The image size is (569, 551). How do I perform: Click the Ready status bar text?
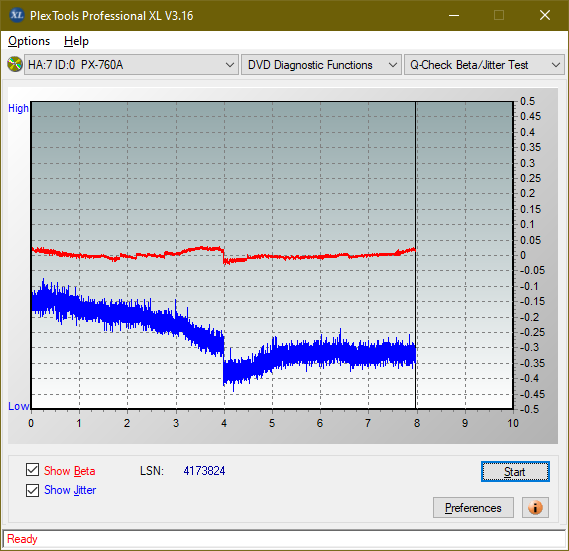click(22, 539)
